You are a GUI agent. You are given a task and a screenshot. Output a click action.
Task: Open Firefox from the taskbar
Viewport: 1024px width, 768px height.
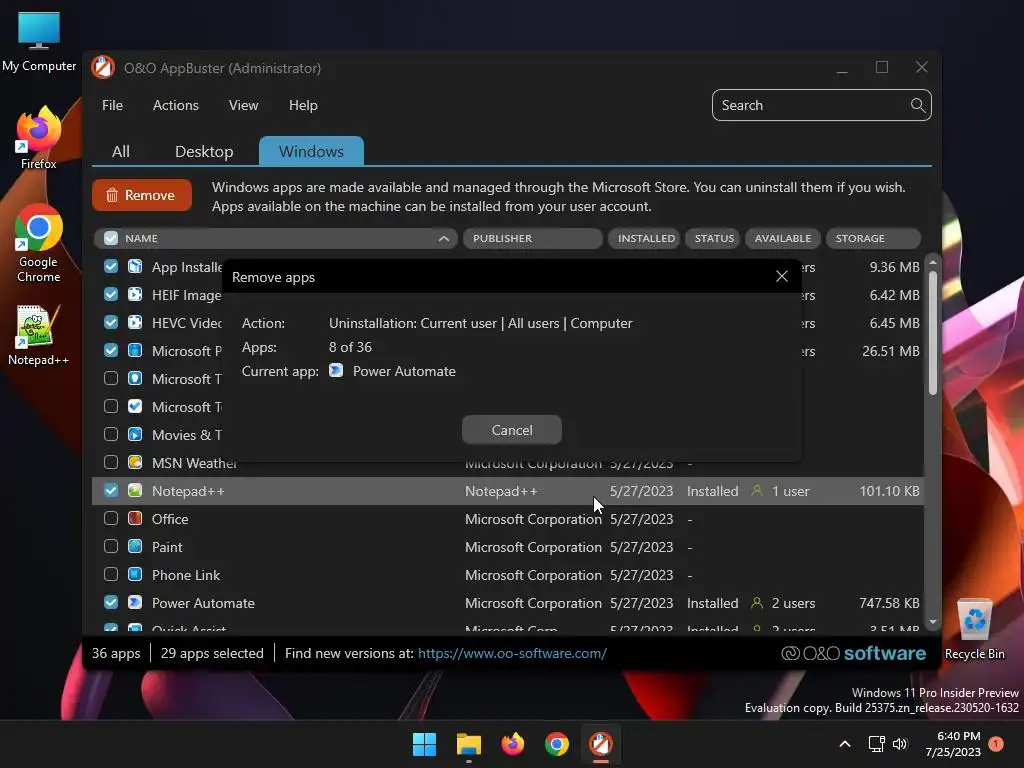513,744
